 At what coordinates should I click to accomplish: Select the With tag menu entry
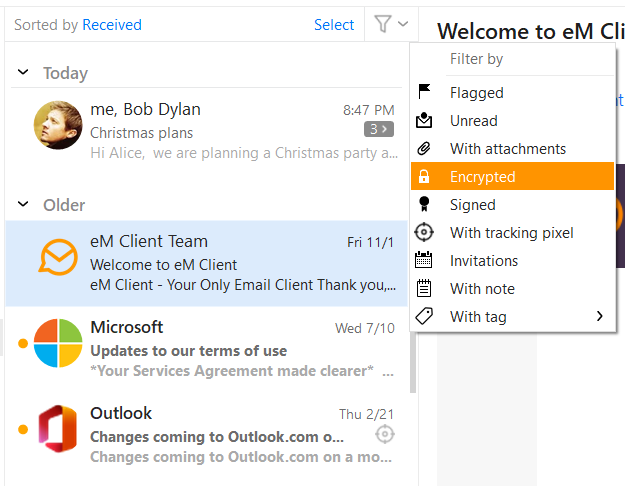[x=513, y=317]
